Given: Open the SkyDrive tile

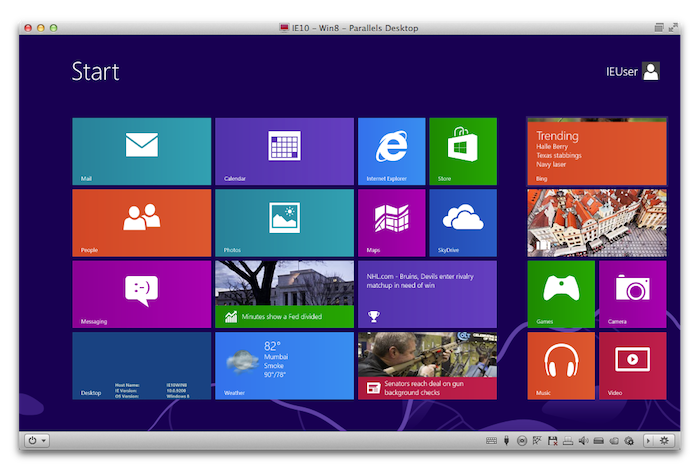Looking at the screenshot, I should (x=463, y=223).
